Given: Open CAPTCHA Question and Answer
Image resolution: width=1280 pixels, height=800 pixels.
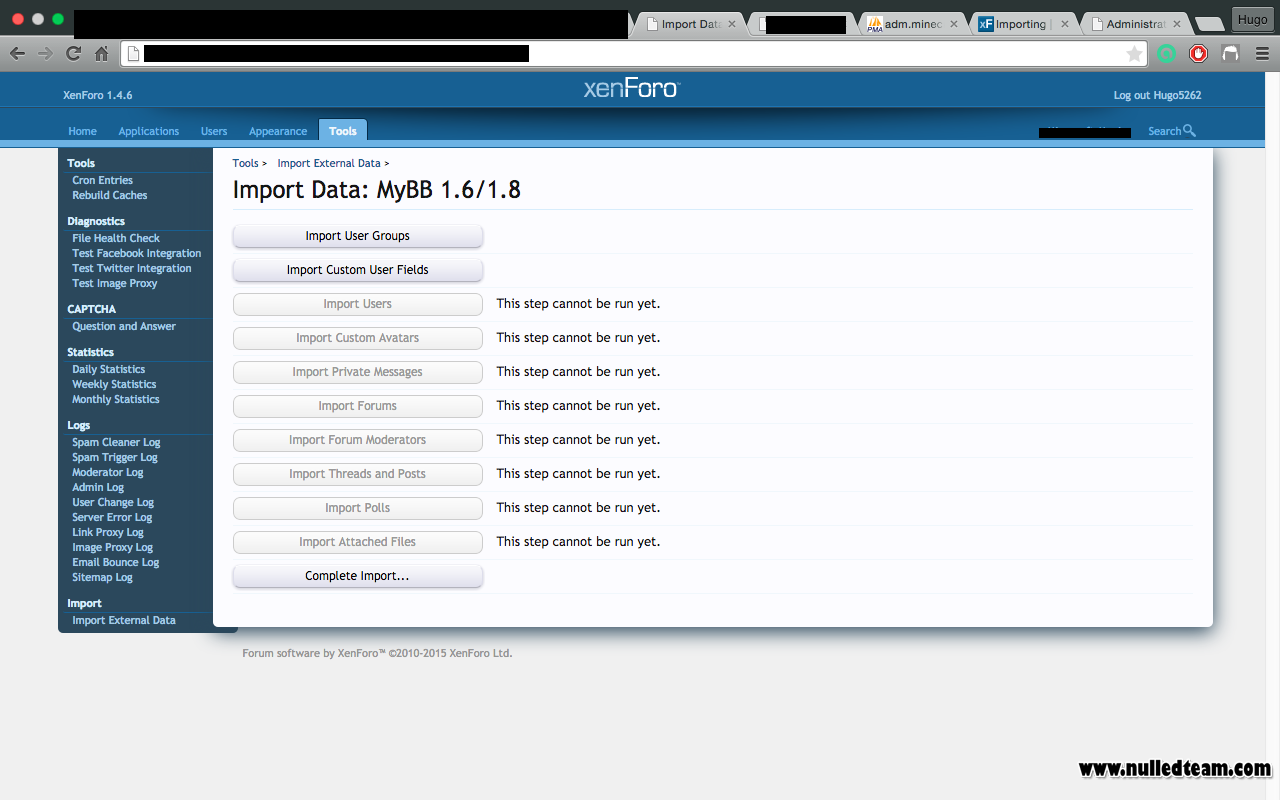Looking at the screenshot, I should point(123,326).
